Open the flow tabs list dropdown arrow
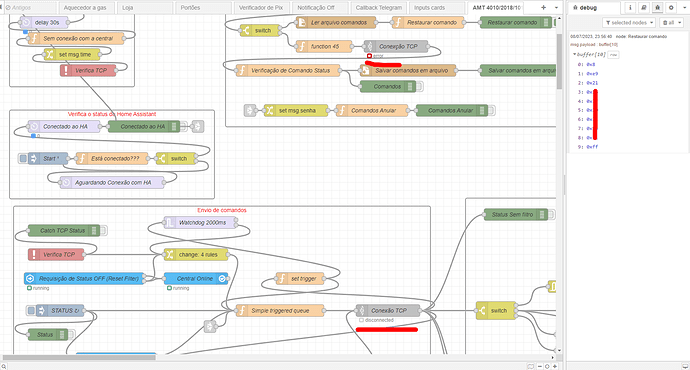The width and height of the screenshot is (690, 370). tap(556, 7)
